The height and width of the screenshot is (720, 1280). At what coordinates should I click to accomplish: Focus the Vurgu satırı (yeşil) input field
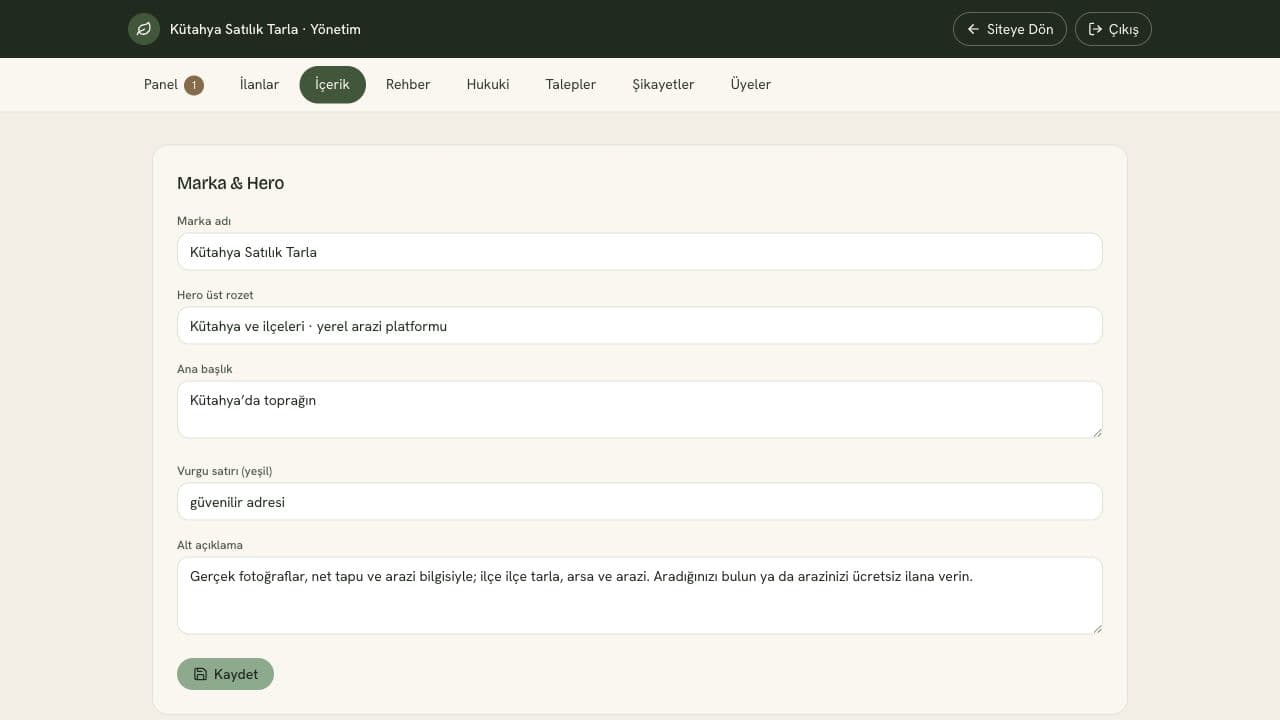pos(640,502)
